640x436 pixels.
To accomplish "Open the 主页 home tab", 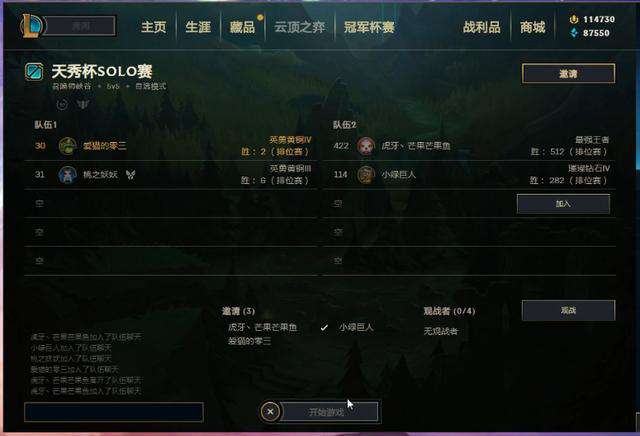I will 153,27.
